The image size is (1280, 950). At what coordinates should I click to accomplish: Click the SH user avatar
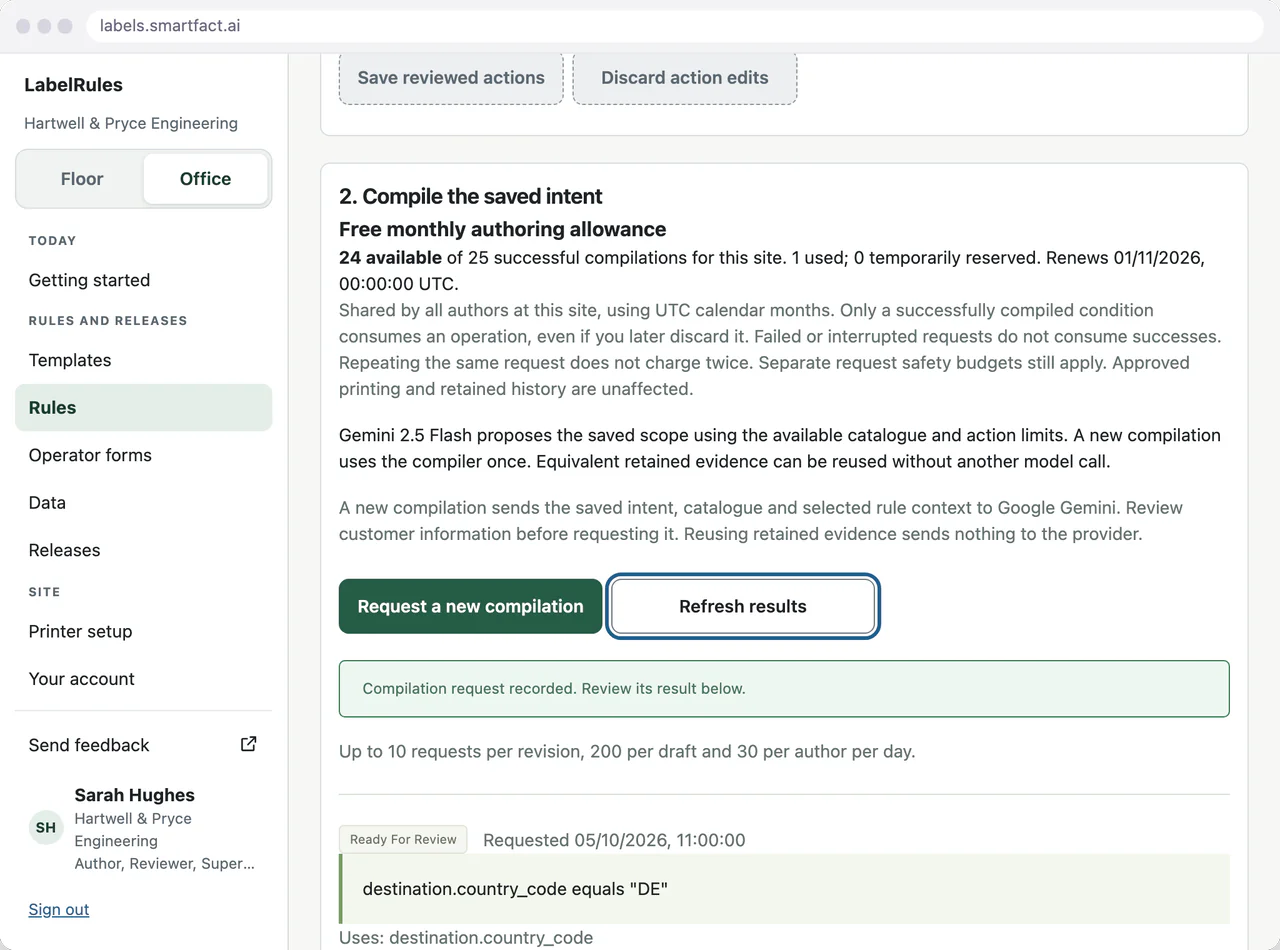[46, 828]
